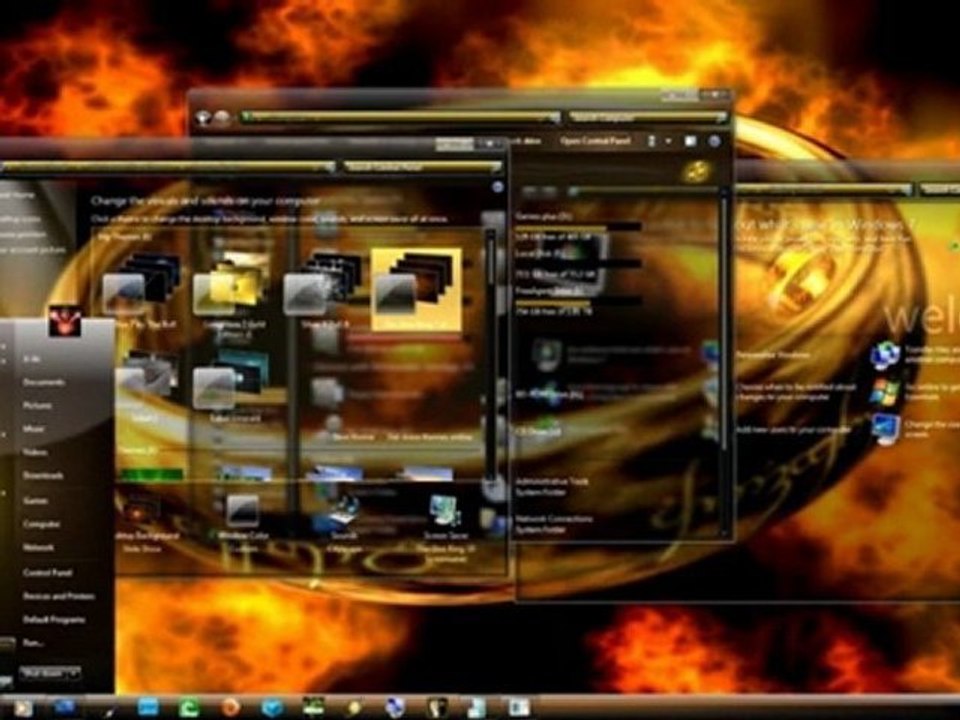Viewport: 960px width, 720px height.
Task: Select Network Connections System Folder item
Action: [554, 524]
